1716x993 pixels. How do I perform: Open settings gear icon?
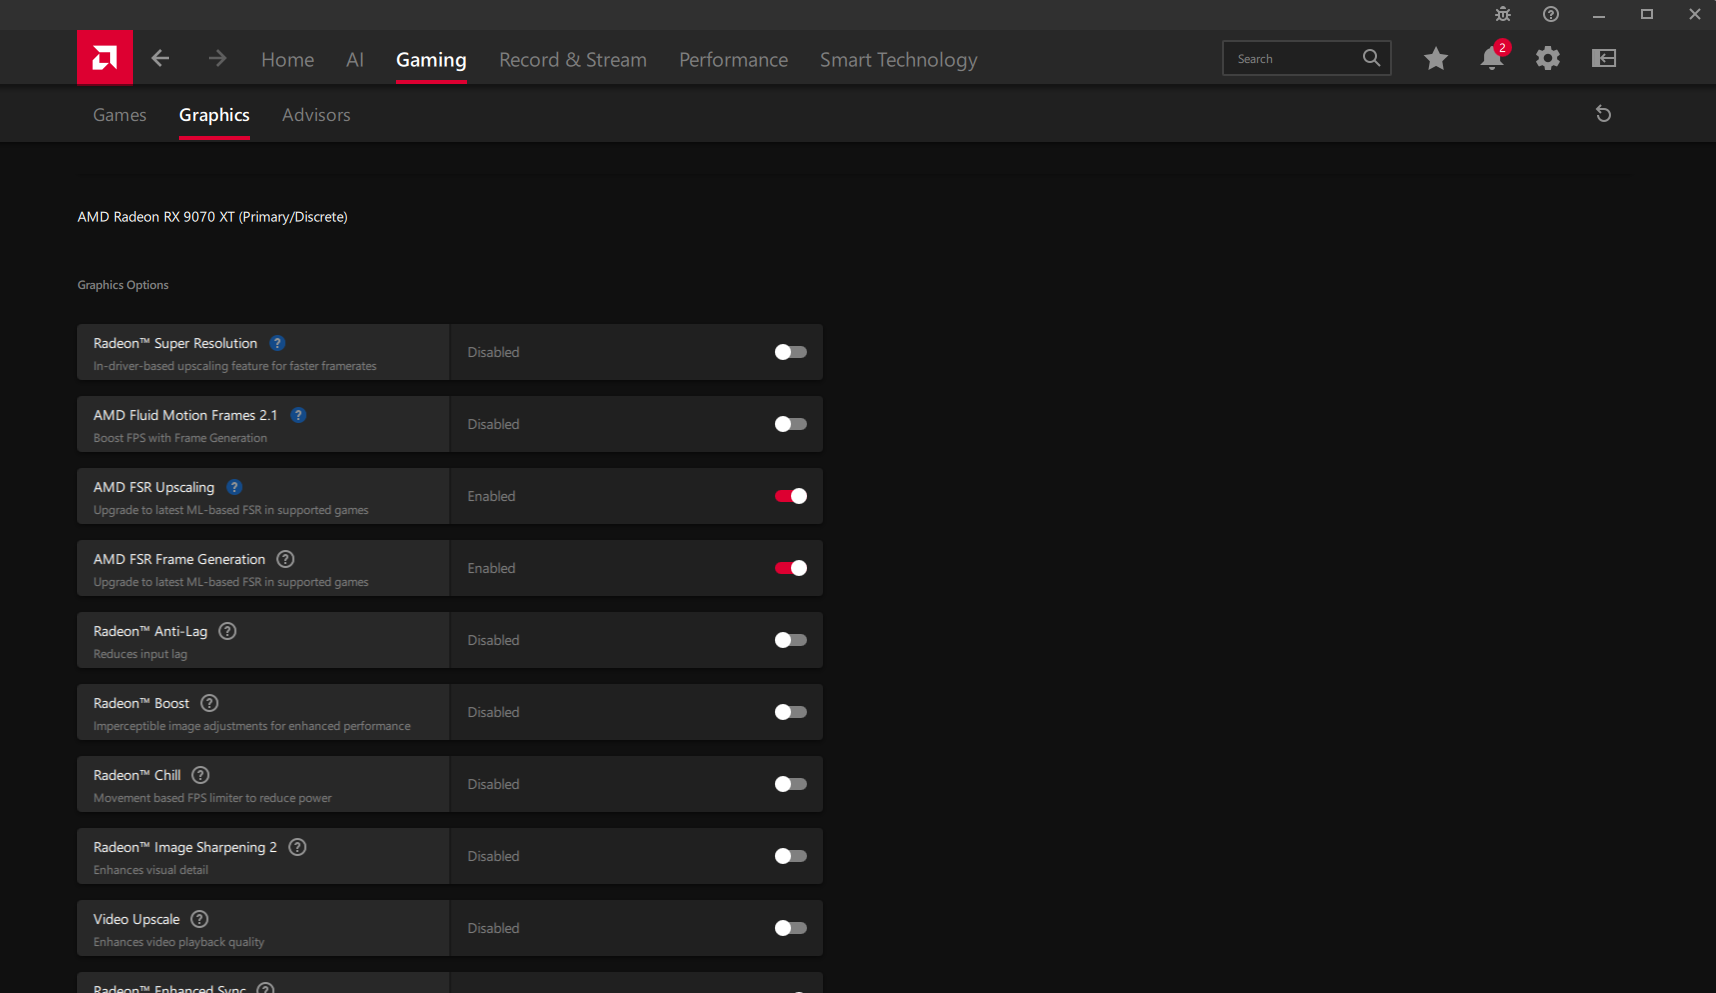pyautogui.click(x=1548, y=58)
